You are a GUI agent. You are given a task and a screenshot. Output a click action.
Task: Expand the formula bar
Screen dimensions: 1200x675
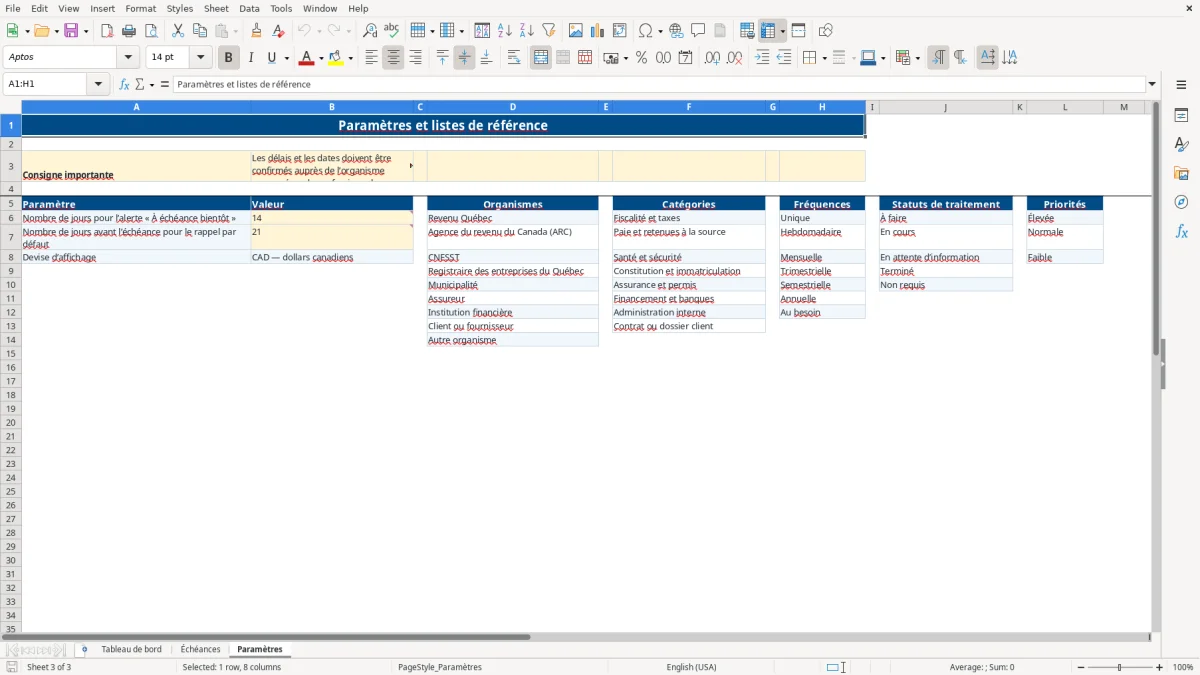[x=1152, y=85]
